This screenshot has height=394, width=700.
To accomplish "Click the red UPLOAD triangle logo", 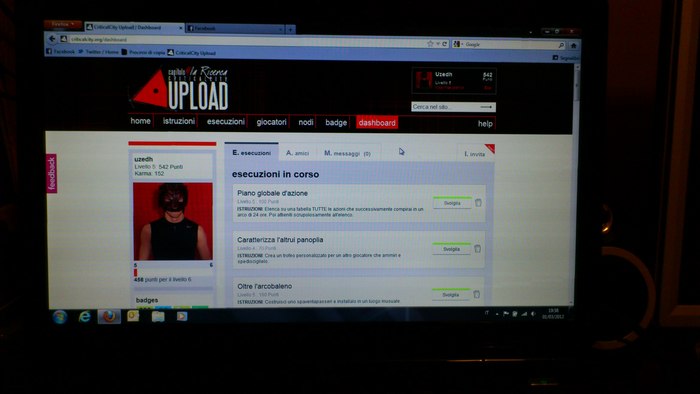I will 152,89.
